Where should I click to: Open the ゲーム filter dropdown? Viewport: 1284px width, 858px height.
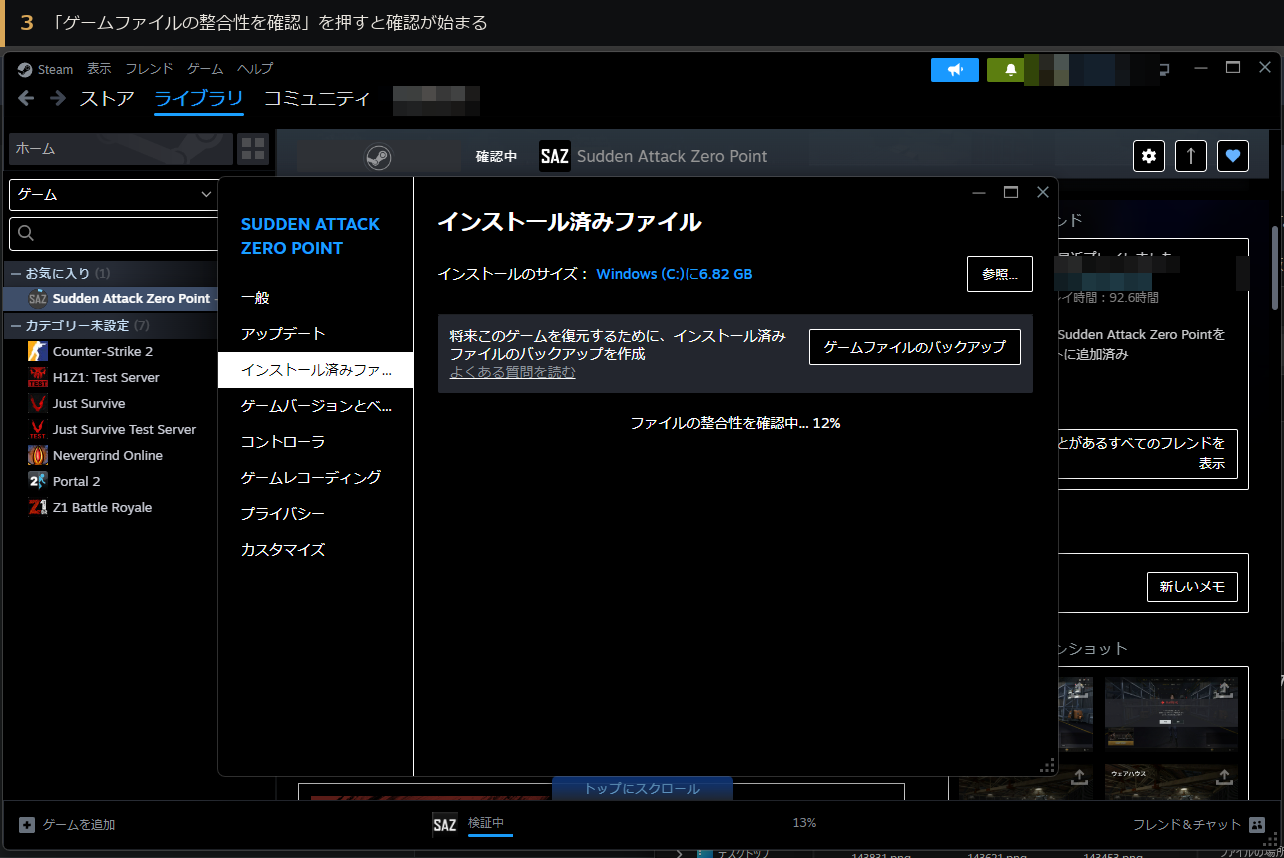(114, 194)
